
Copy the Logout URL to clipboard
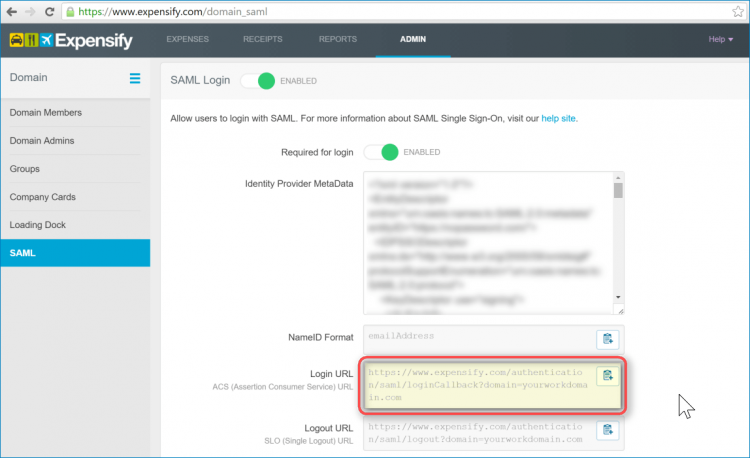click(x=607, y=431)
